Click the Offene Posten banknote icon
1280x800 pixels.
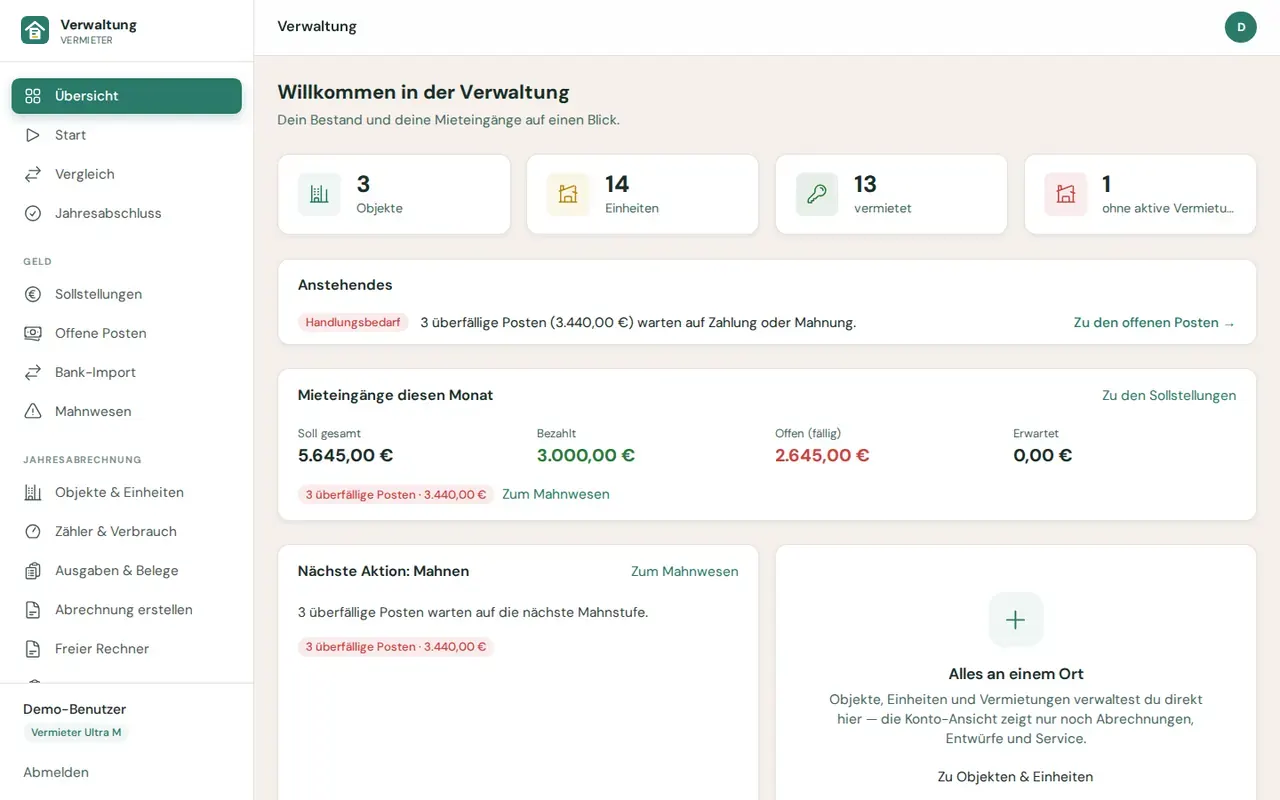(x=33, y=333)
